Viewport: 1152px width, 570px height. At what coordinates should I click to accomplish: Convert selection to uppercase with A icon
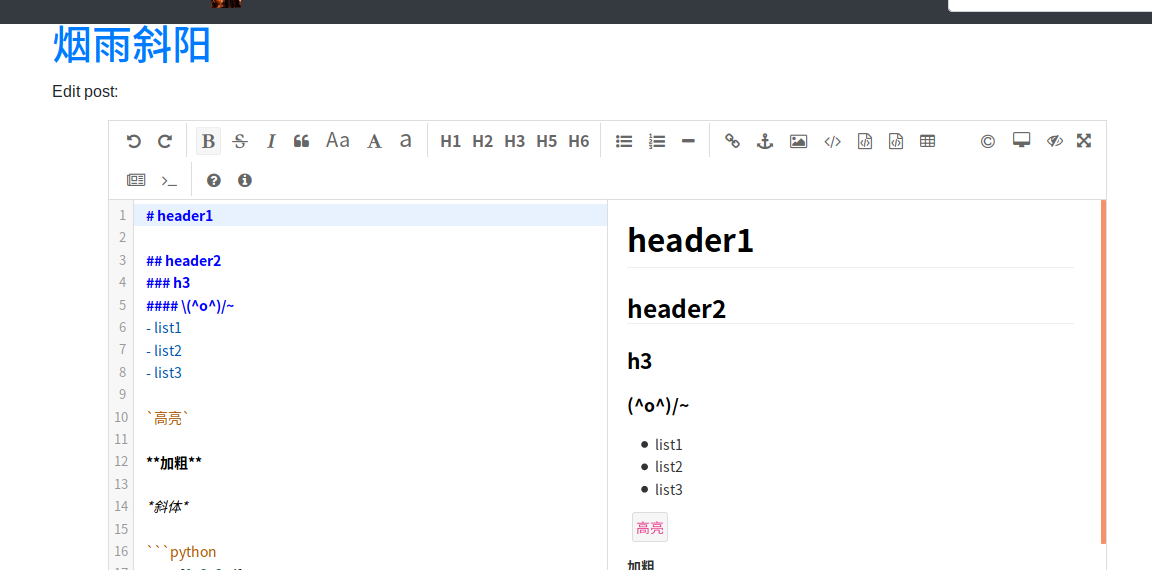pos(375,141)
